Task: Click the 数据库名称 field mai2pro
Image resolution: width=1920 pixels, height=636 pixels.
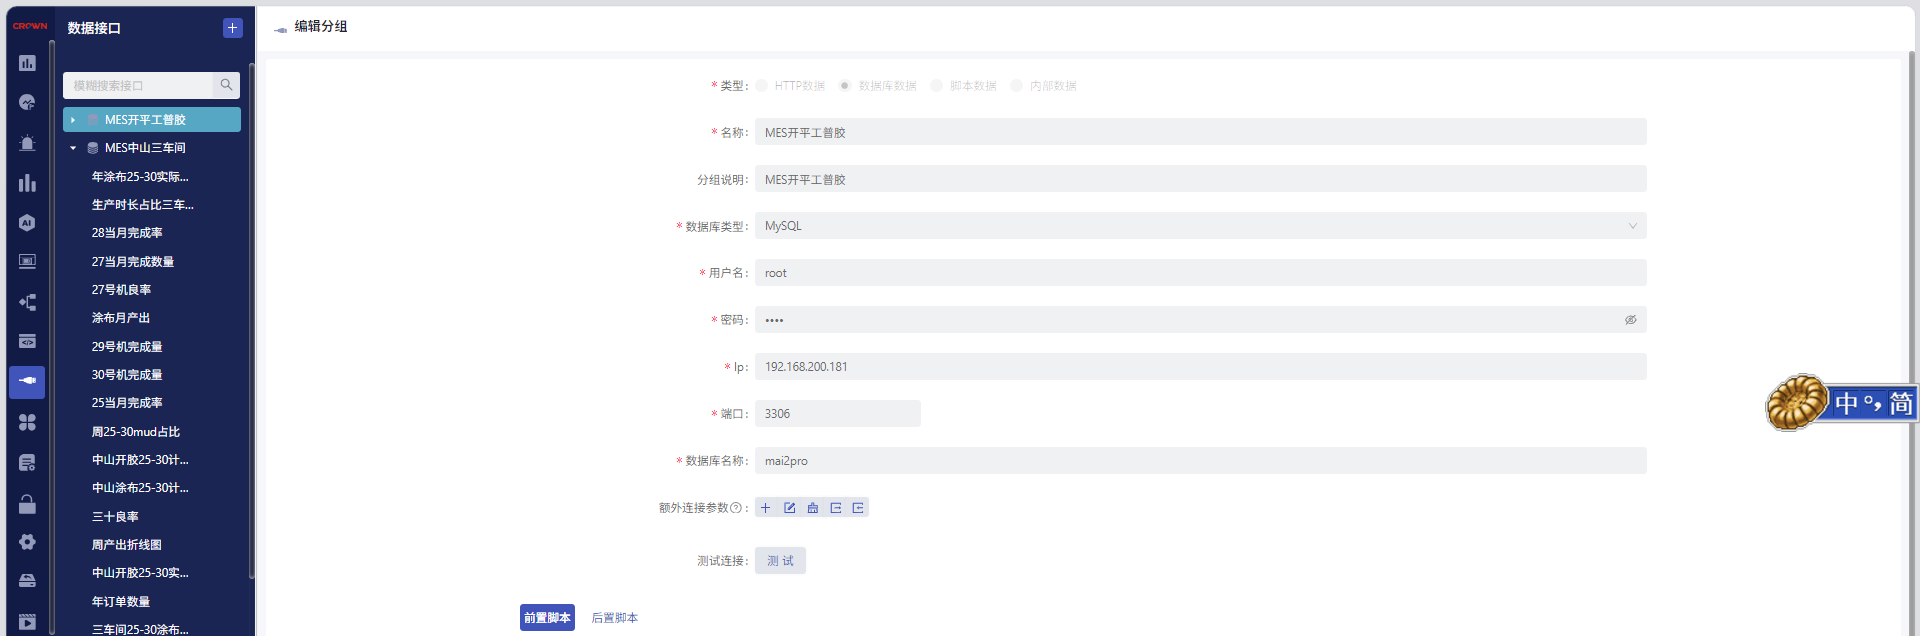Action: point(1200,461)
